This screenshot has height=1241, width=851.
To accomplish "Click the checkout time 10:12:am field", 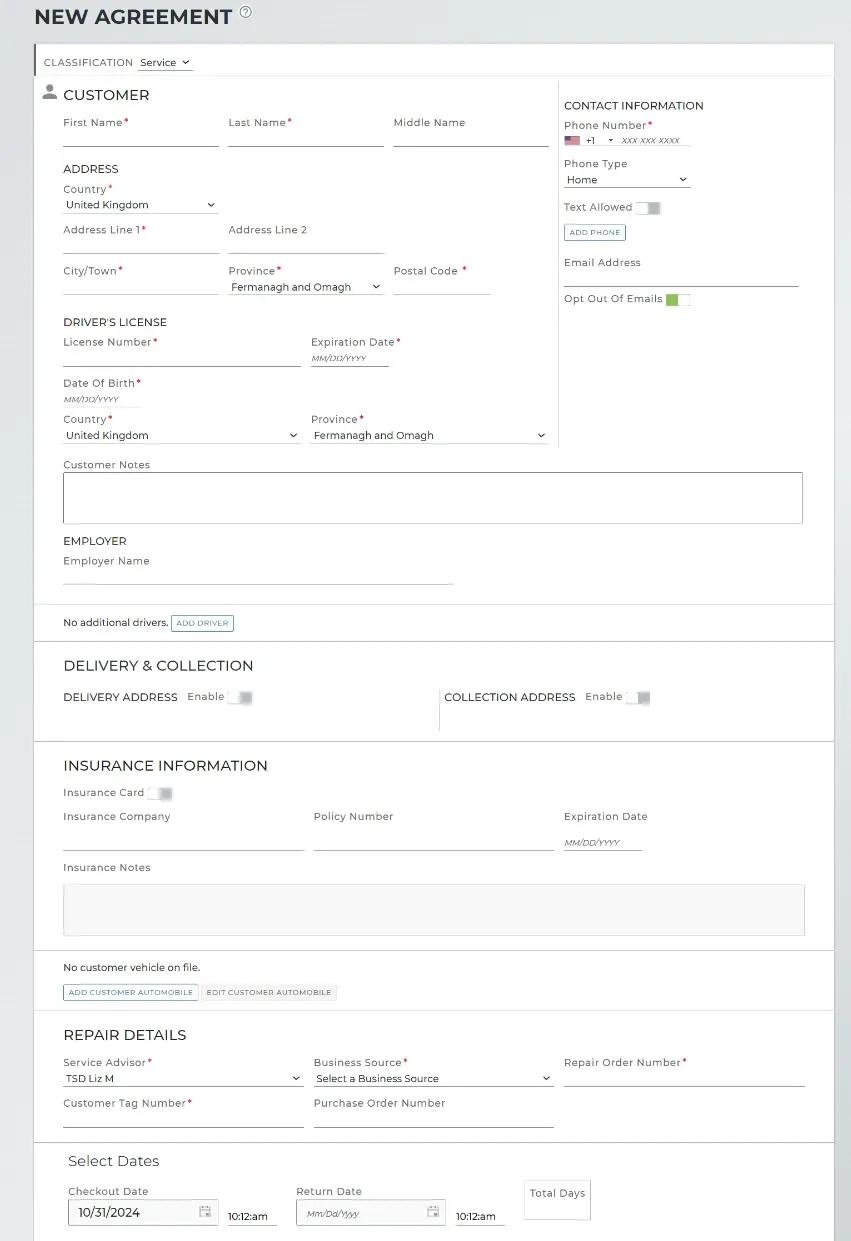I will point(252,1217).
